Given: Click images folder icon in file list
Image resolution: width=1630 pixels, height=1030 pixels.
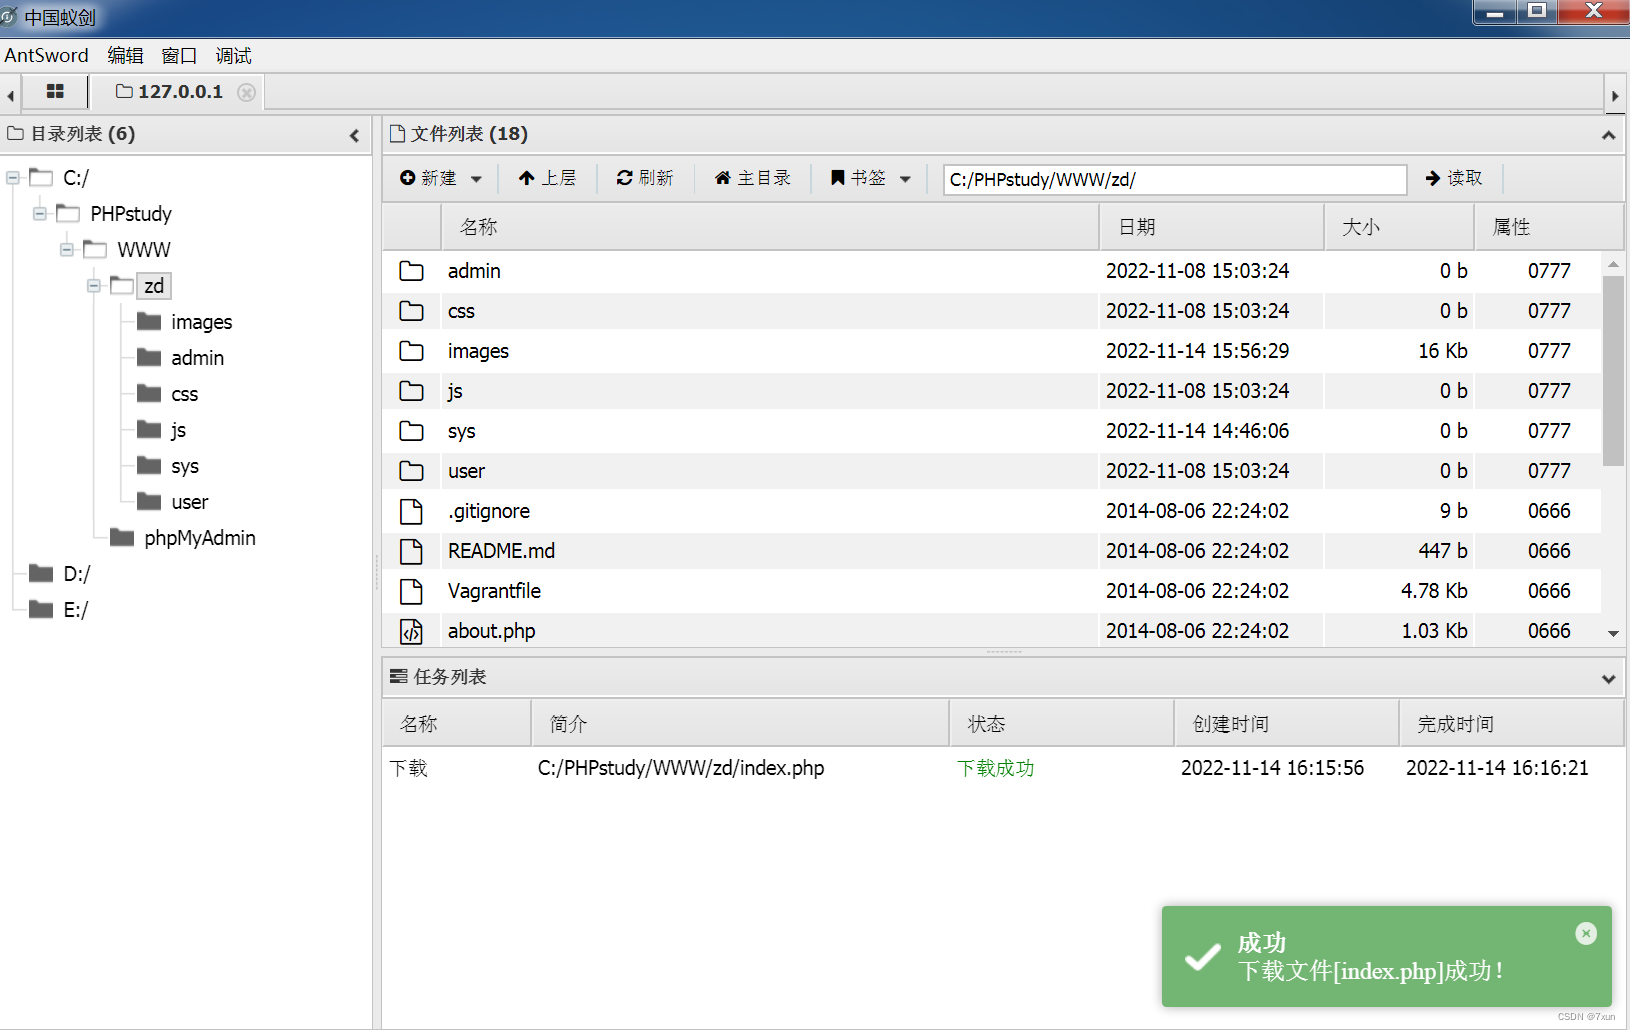Looking at the screenshot, I should [x=411, y=351].
